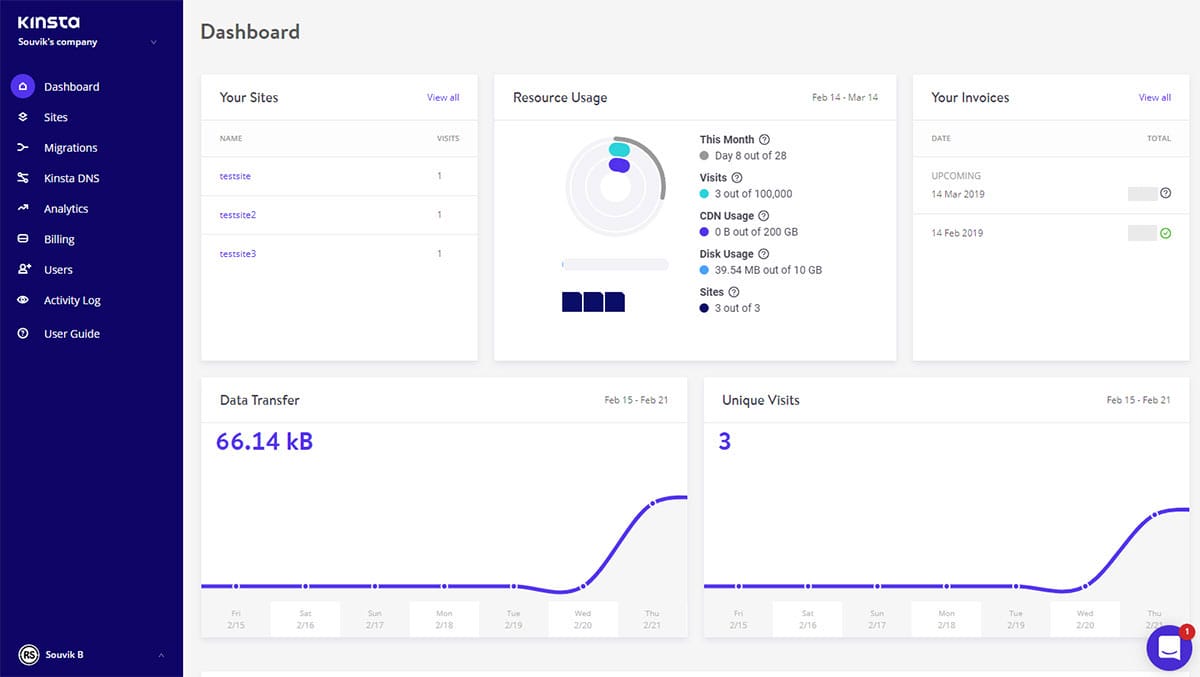Click View all in Your Sites
The width and height of the screenshot is (1200, 677).
click(443, 98)
